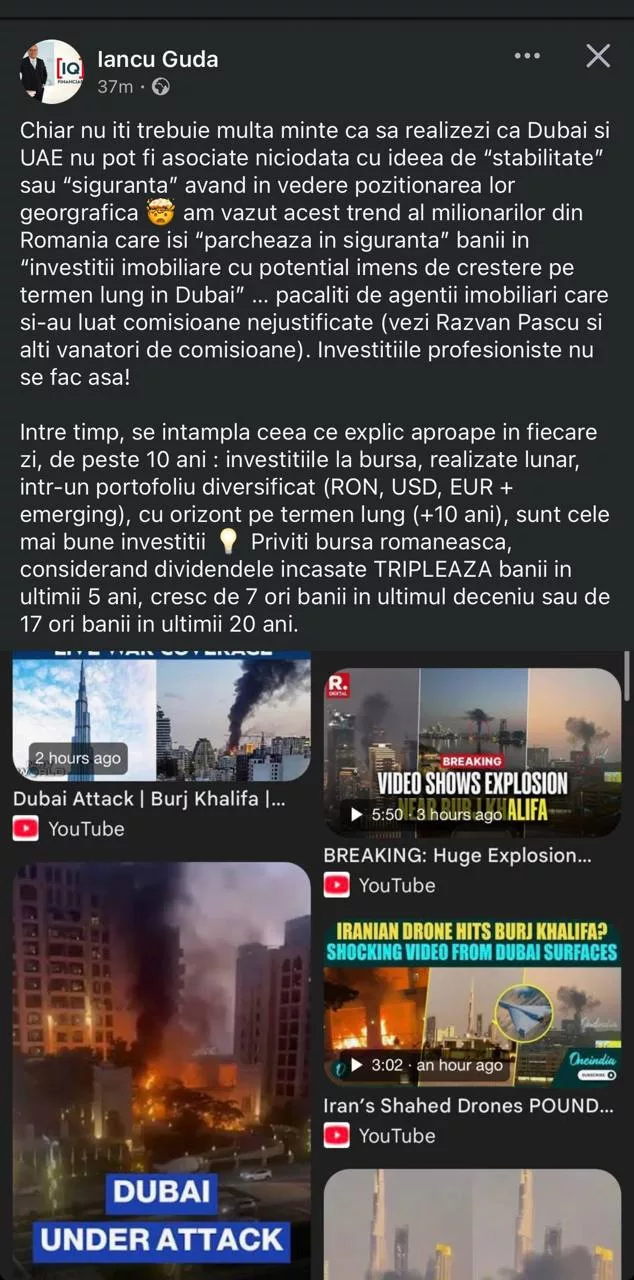Open the Dubai Attack Burj Khalifa thumbnail
This screenshot has height=1280, width=634.
161,716
